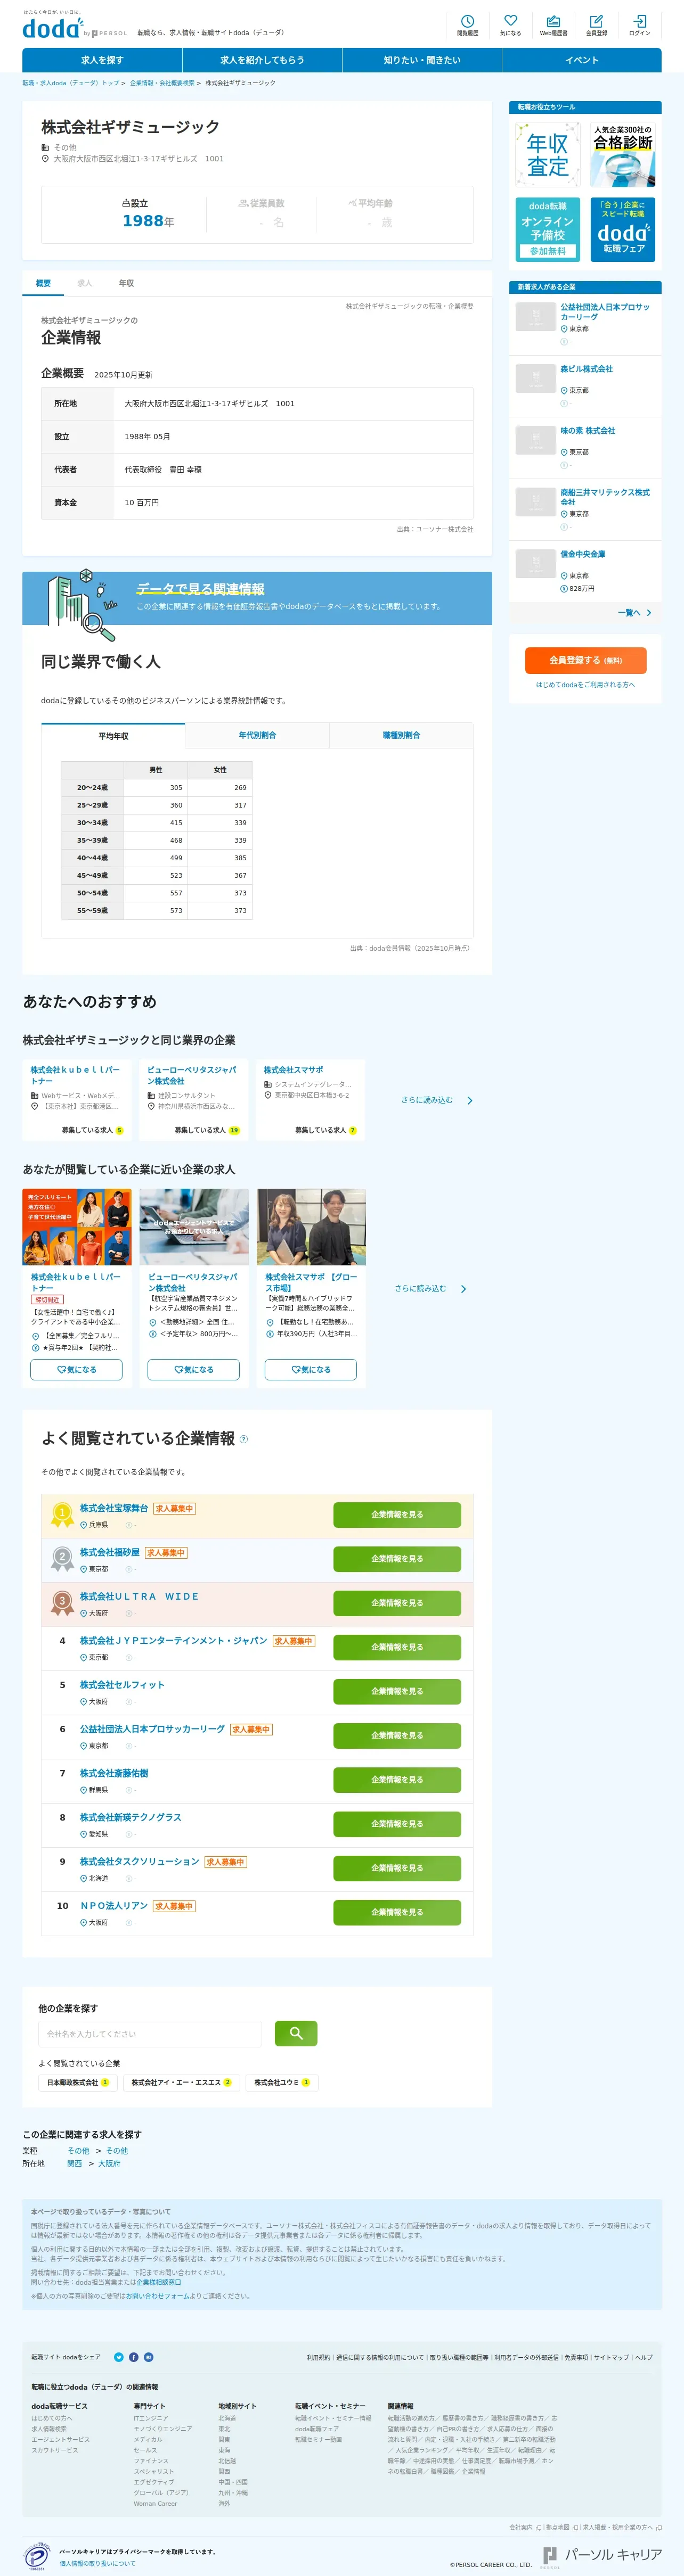The image size is (684, 2576).
Task: Follow 企業情報・会社概要検索 breadcrumb
Action: click(x=161, y=83)
